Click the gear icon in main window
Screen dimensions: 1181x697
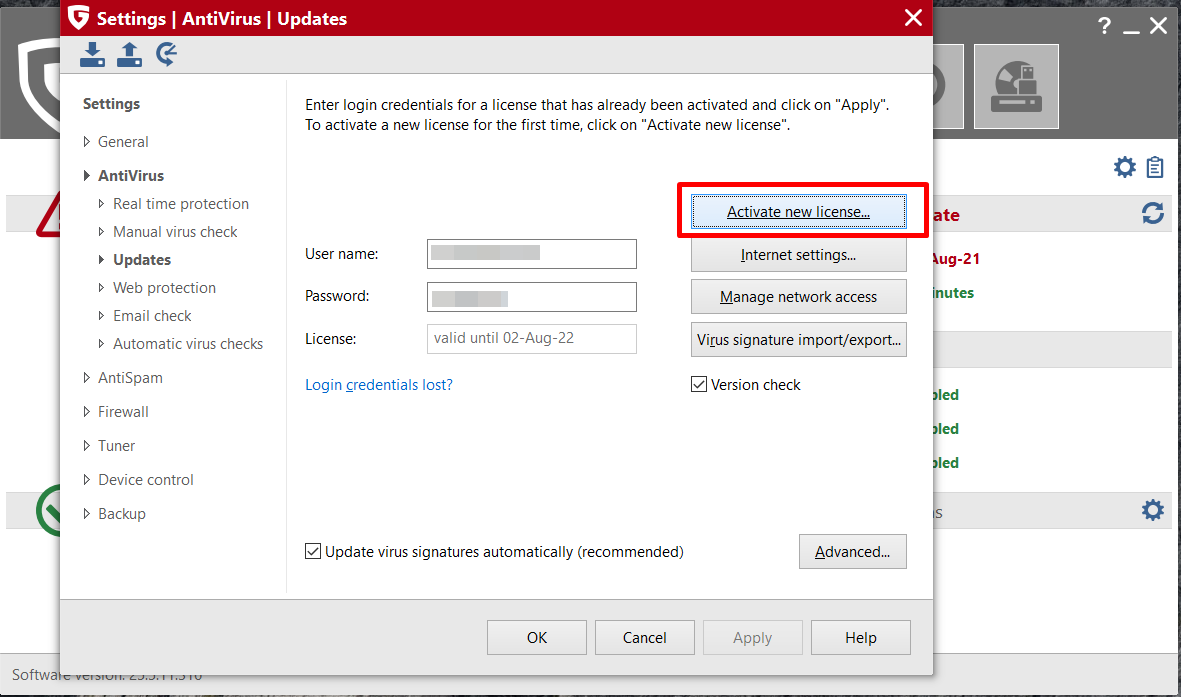[x=1125, y=167]
